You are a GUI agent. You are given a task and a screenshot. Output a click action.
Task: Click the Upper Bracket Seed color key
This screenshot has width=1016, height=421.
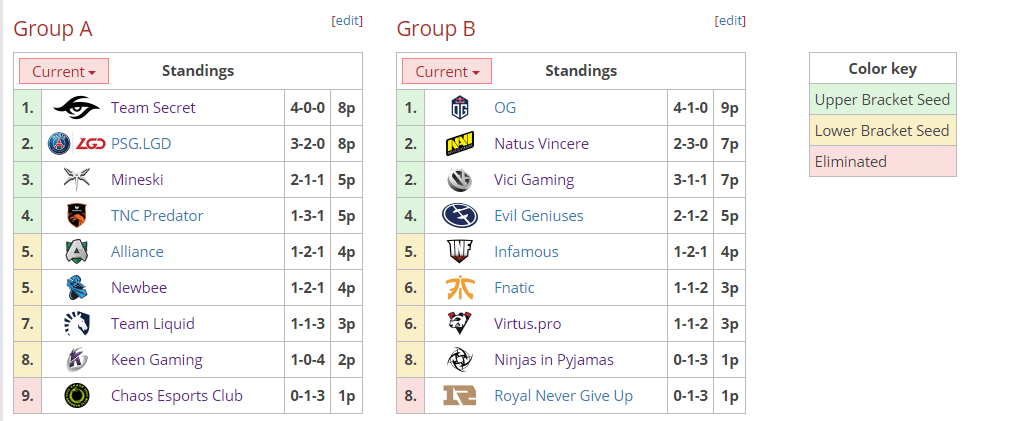point(882,100)
